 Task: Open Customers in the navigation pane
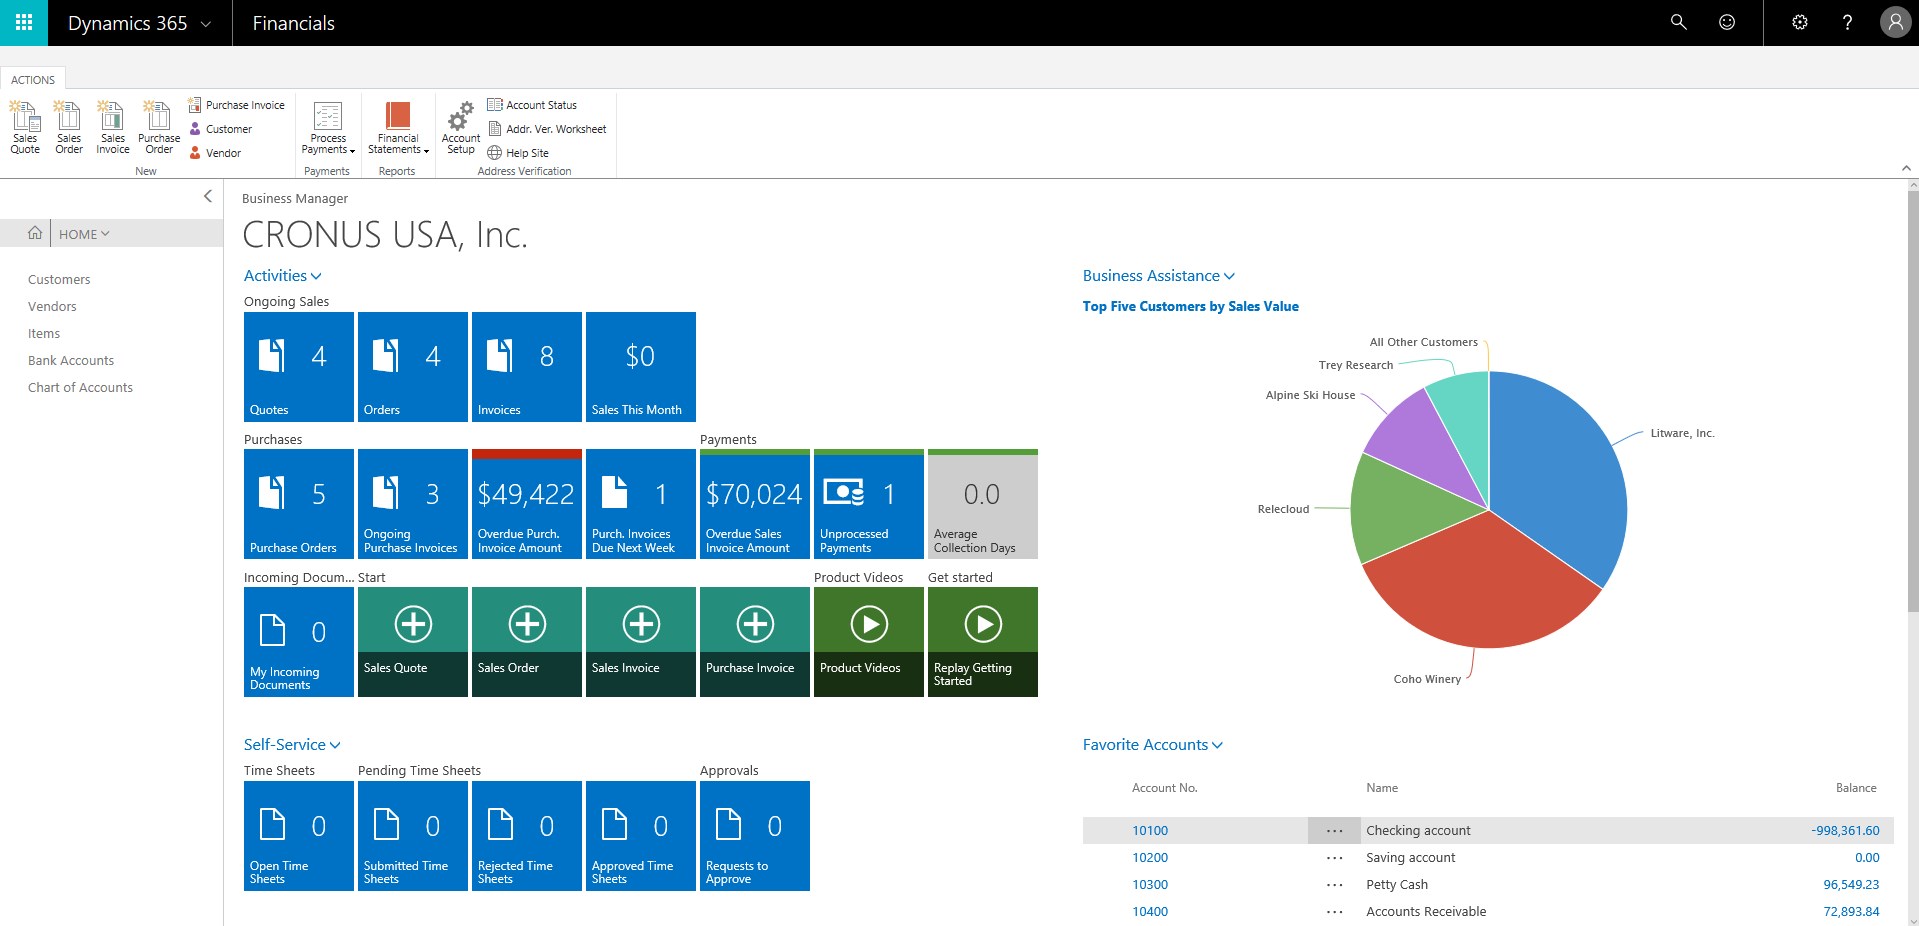click(x=59, y=280)
